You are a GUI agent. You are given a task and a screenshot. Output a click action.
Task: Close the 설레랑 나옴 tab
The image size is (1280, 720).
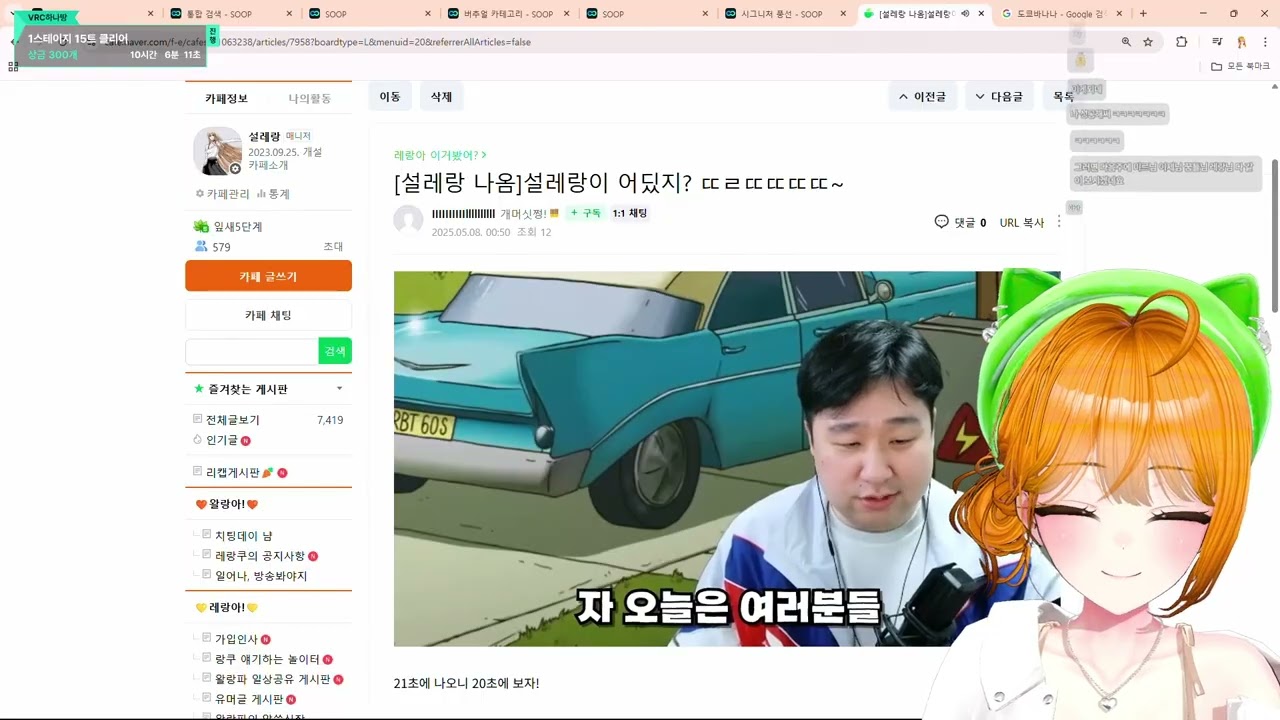(x=982, y=14)
